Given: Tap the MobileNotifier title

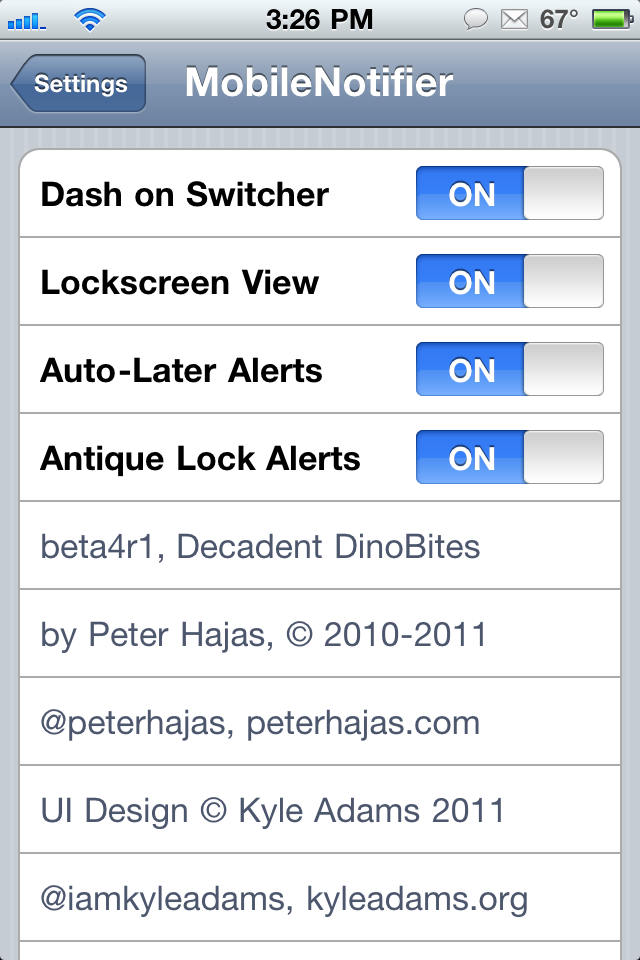Looking at the screenshot, I should click(319, 83).
